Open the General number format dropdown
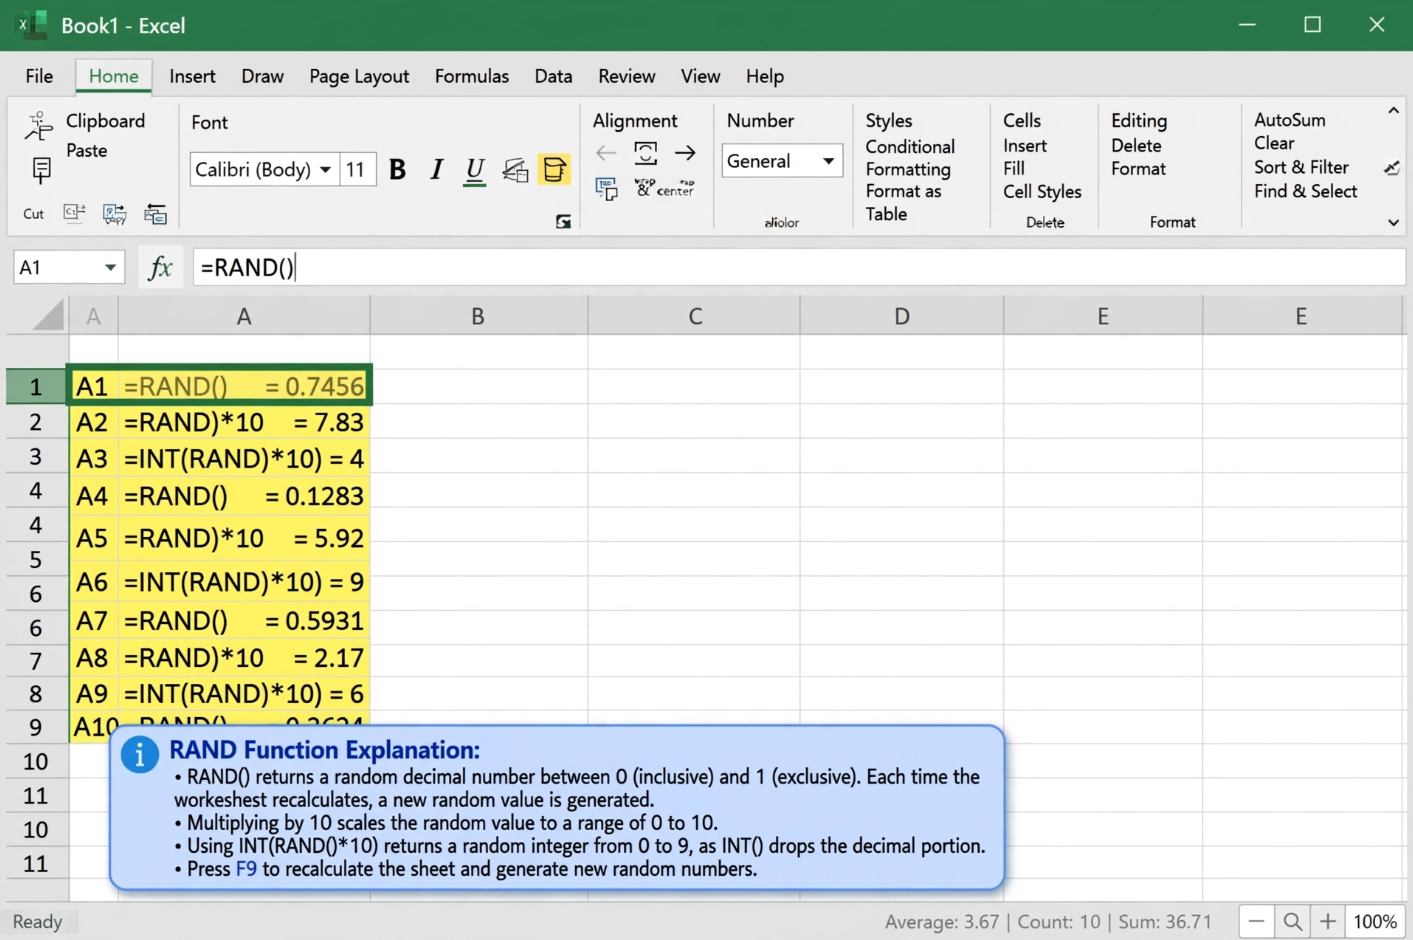This screenshot has width=1413, height=940. (828, 161)
